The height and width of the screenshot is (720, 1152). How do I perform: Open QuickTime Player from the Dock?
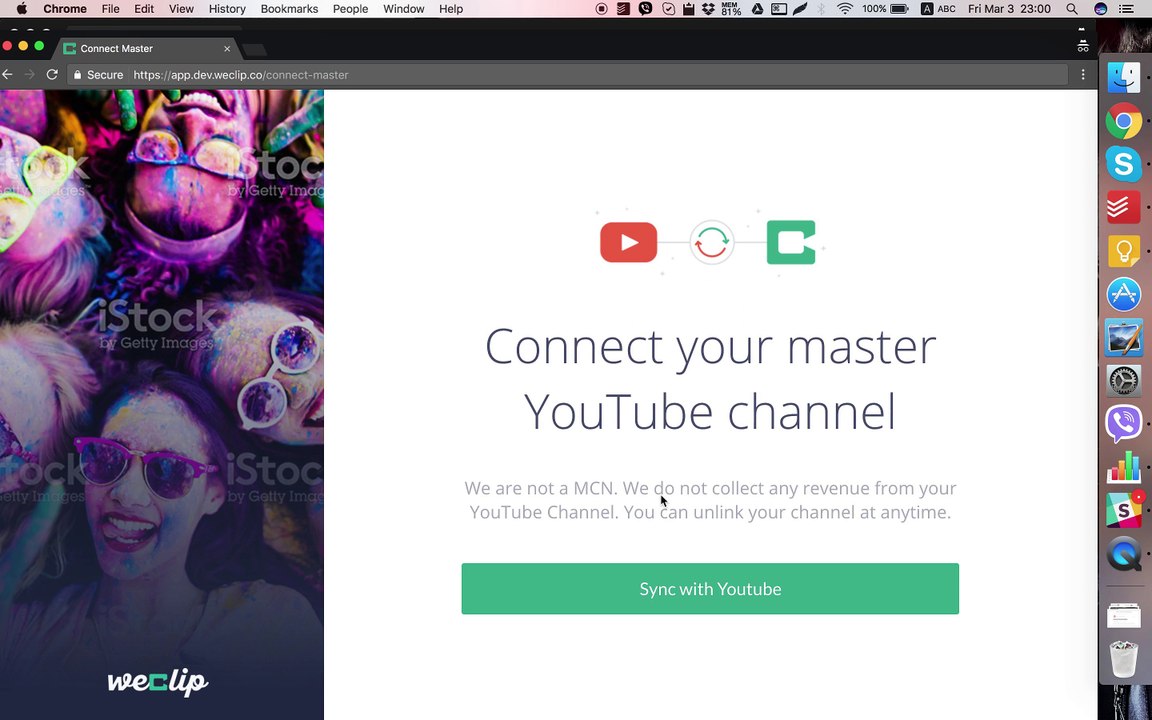click(1123, 553)
